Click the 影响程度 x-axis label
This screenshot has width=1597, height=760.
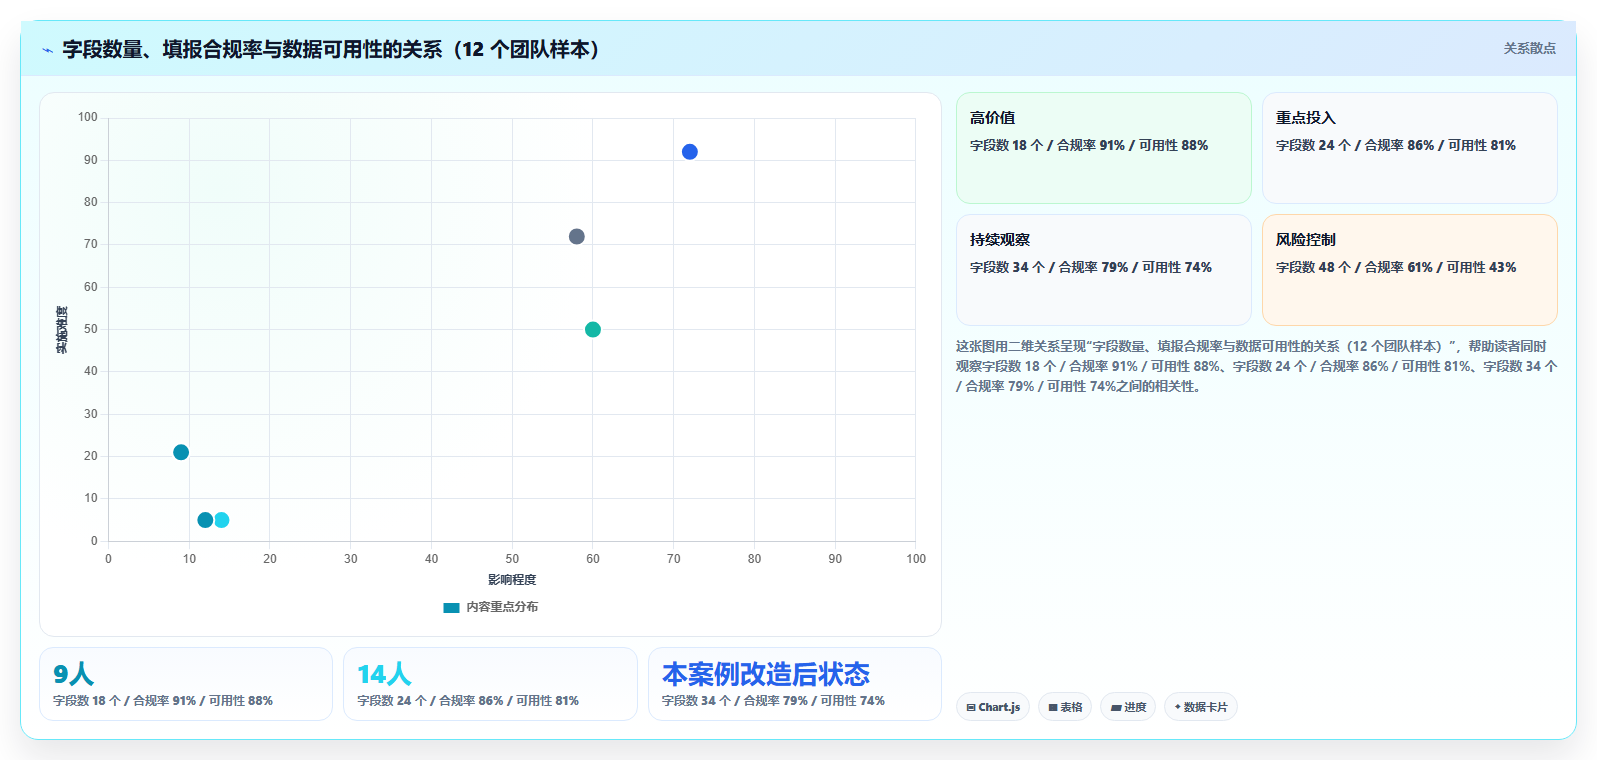512,580
